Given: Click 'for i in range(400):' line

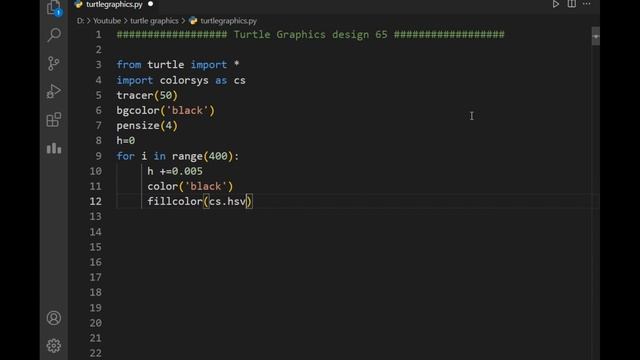Looking at the screenshot, I should (x=178, y=156).
